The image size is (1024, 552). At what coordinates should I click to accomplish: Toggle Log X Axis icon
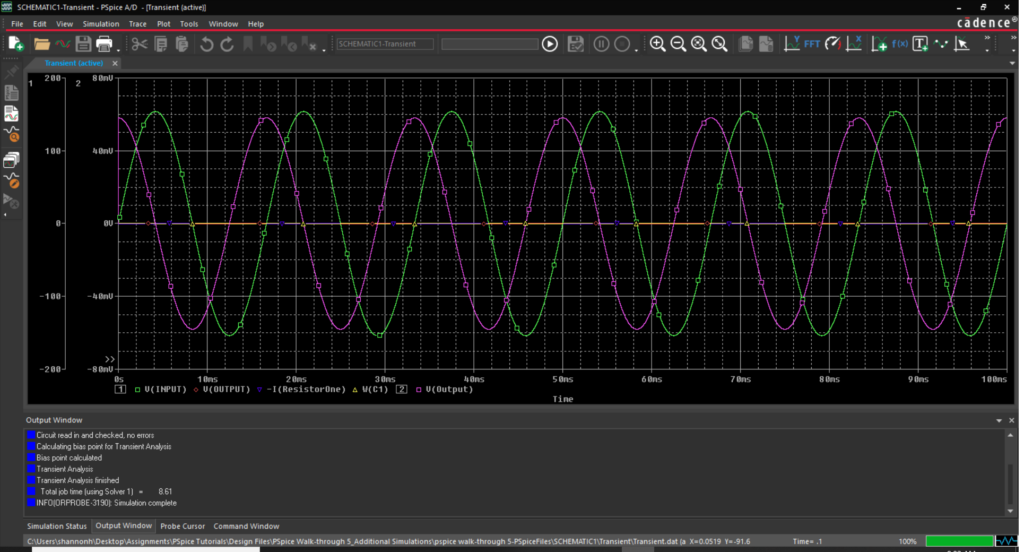click(854, 44)
